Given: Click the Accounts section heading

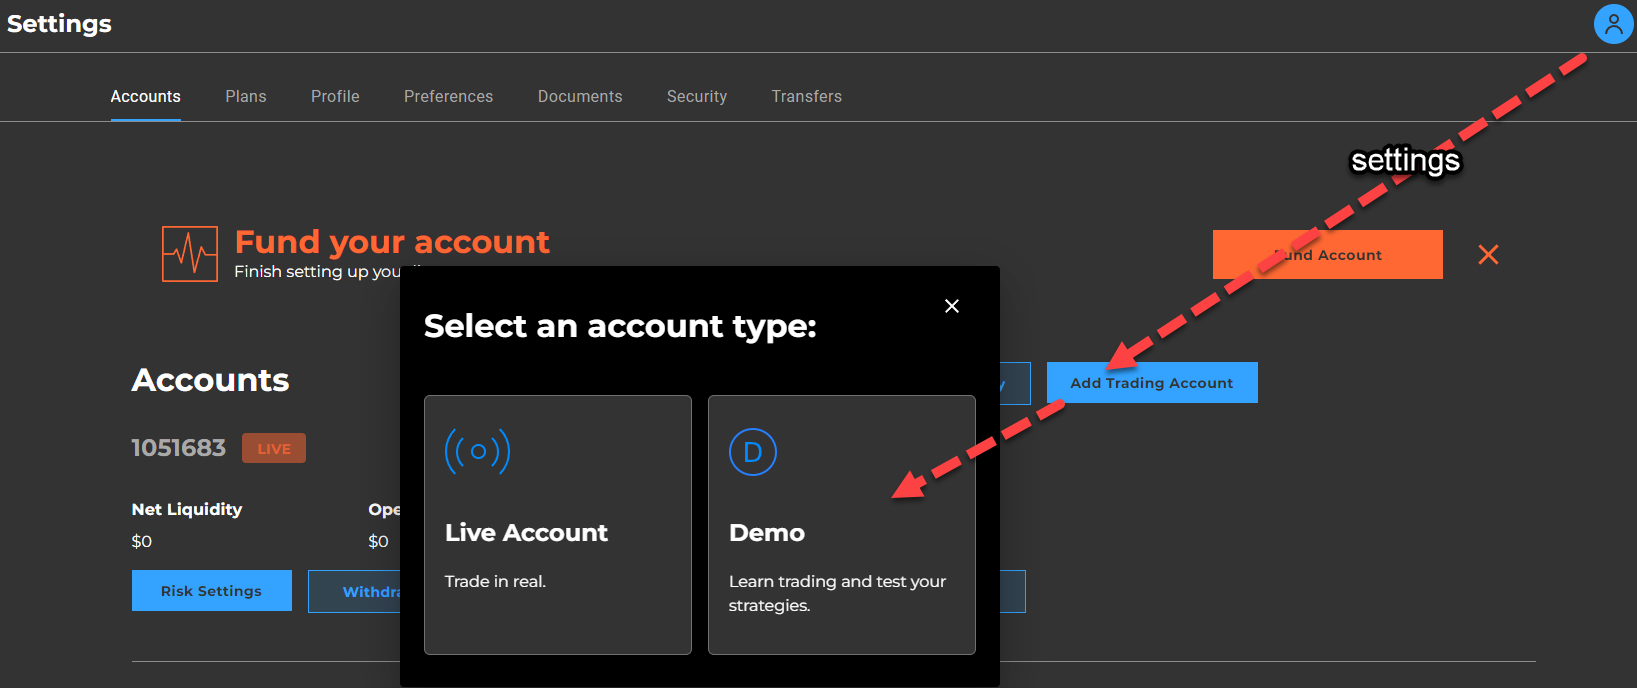Looking at the screenshot, I should pos(210,380).
